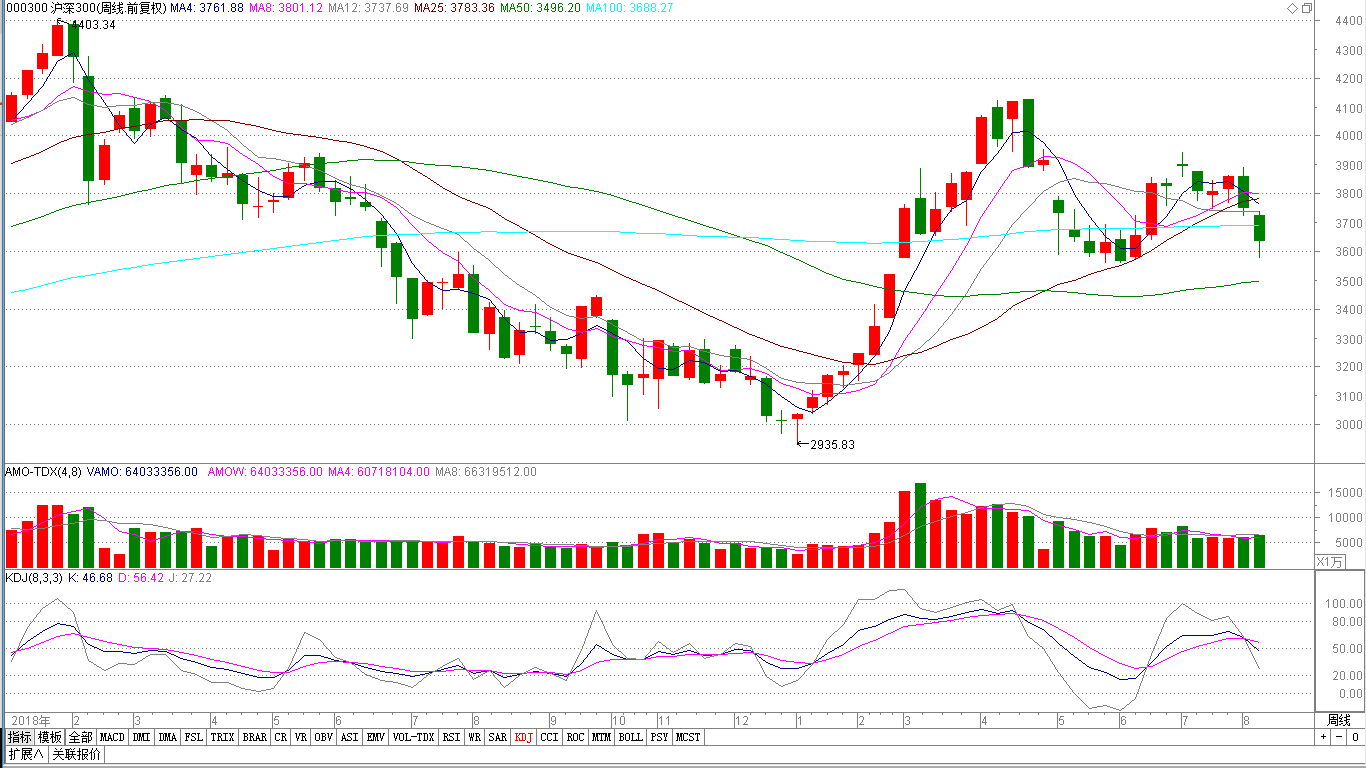
Task: Click the latest green candlestick at the chart's right edge
Action: (1260, 228)
